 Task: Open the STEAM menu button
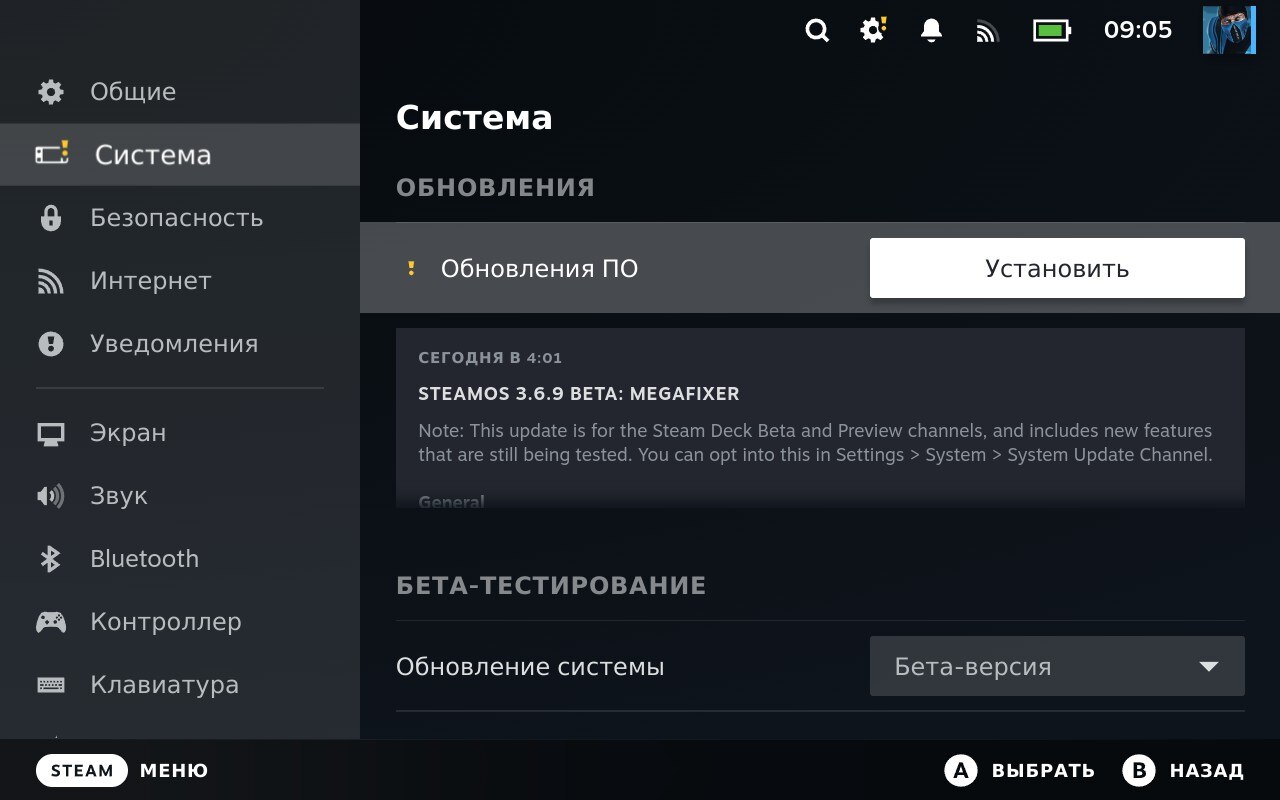point(82,770)
